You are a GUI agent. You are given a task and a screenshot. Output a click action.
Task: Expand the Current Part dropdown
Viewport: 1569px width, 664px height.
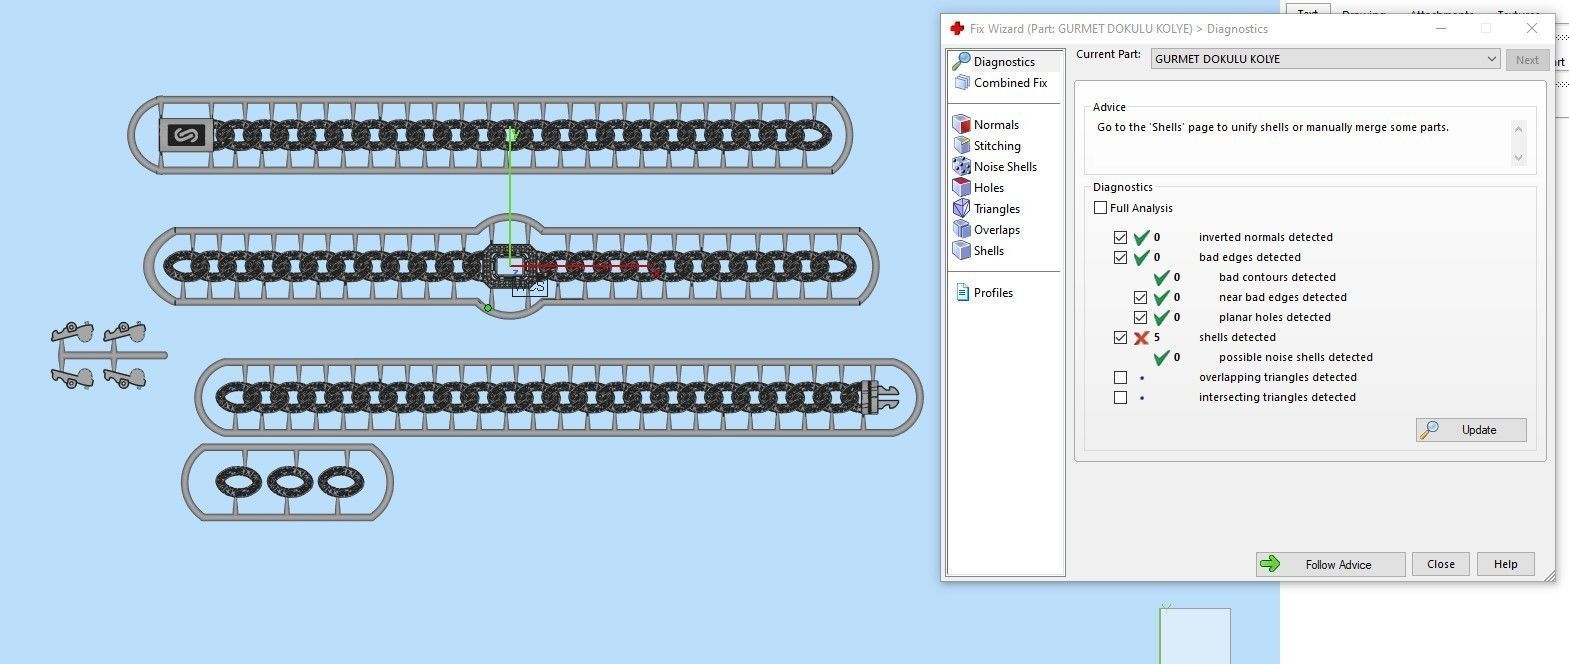coord(1491,59)
